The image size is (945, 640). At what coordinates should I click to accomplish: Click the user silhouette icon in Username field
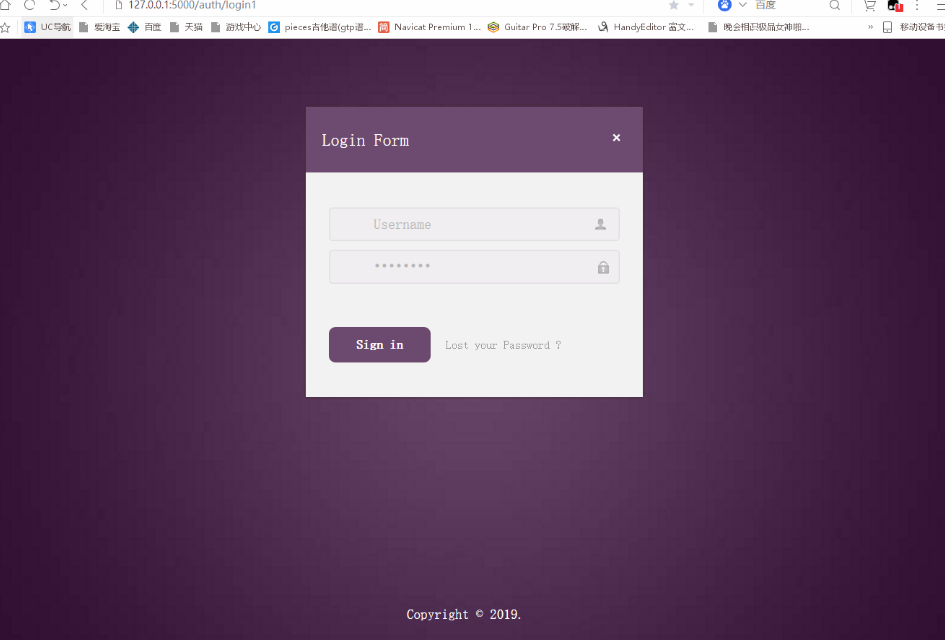tap(600, 224)
